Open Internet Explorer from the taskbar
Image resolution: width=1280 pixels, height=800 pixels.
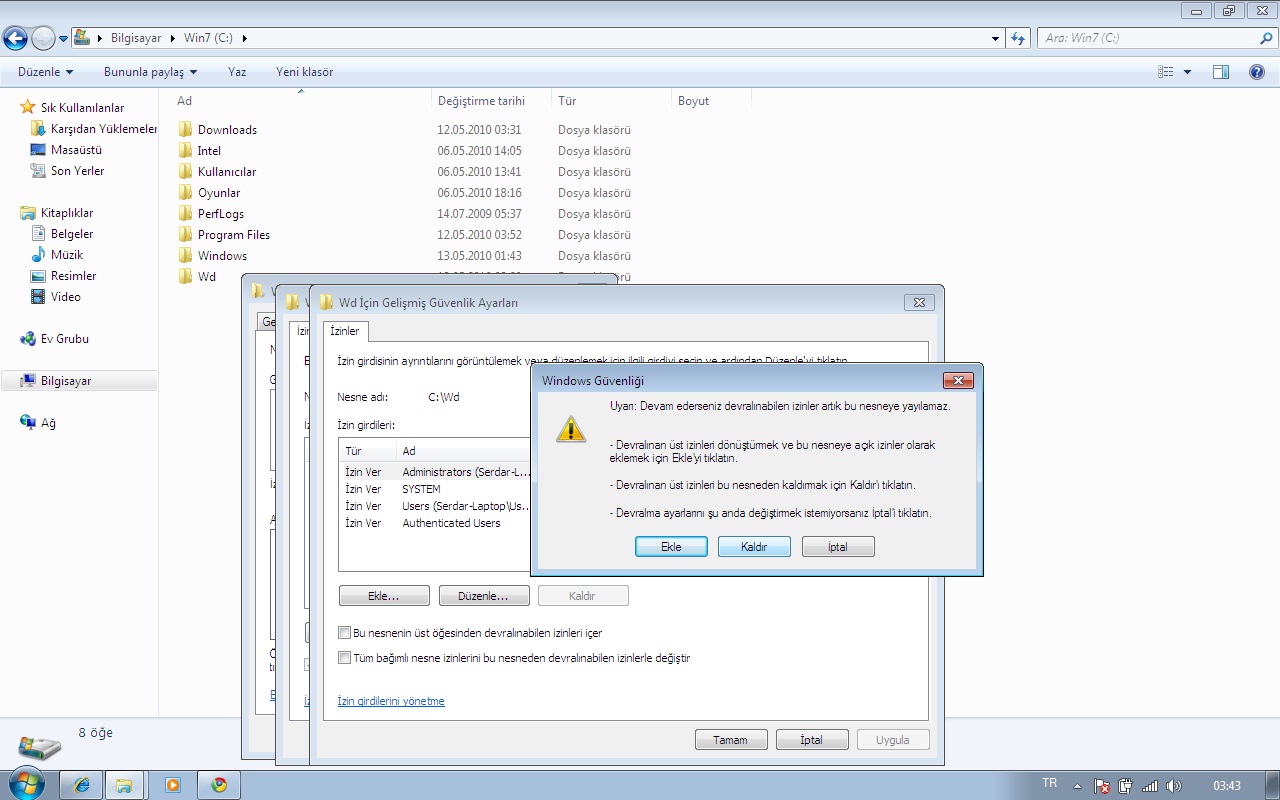coord(81,785)
